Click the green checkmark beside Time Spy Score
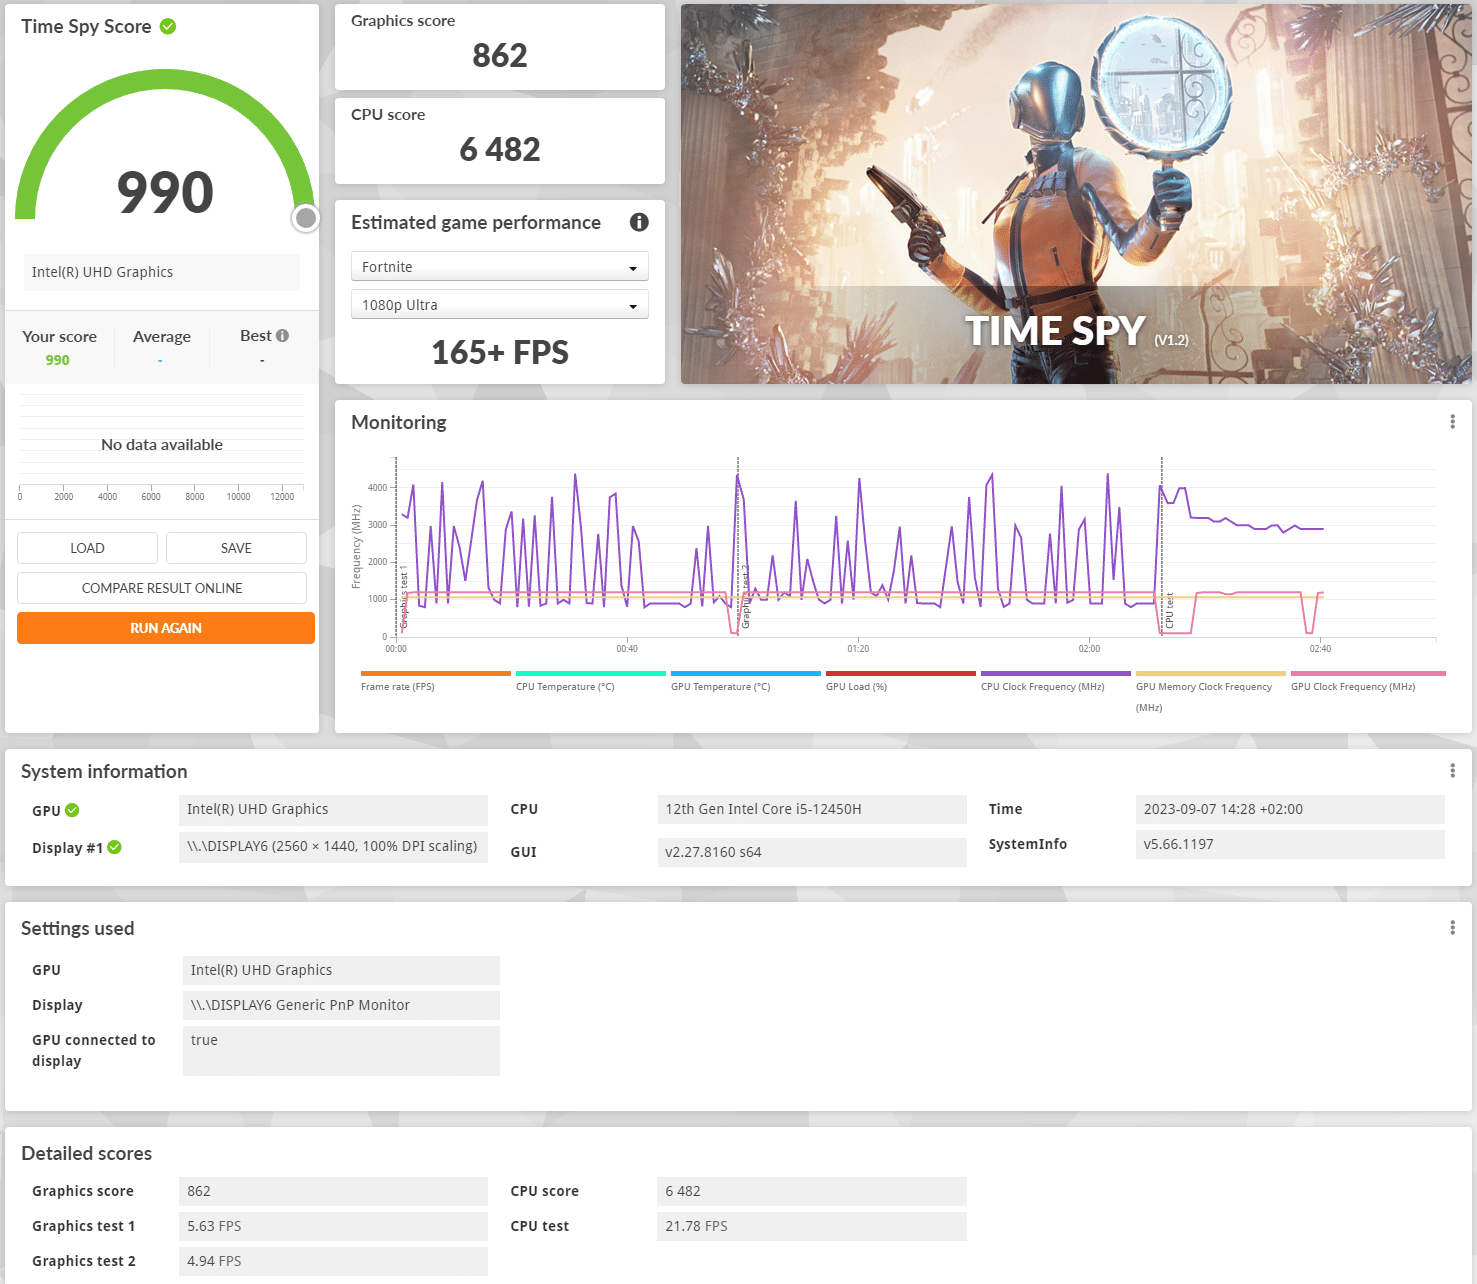The image size is (1477, 1284). [x=168, y=27]
